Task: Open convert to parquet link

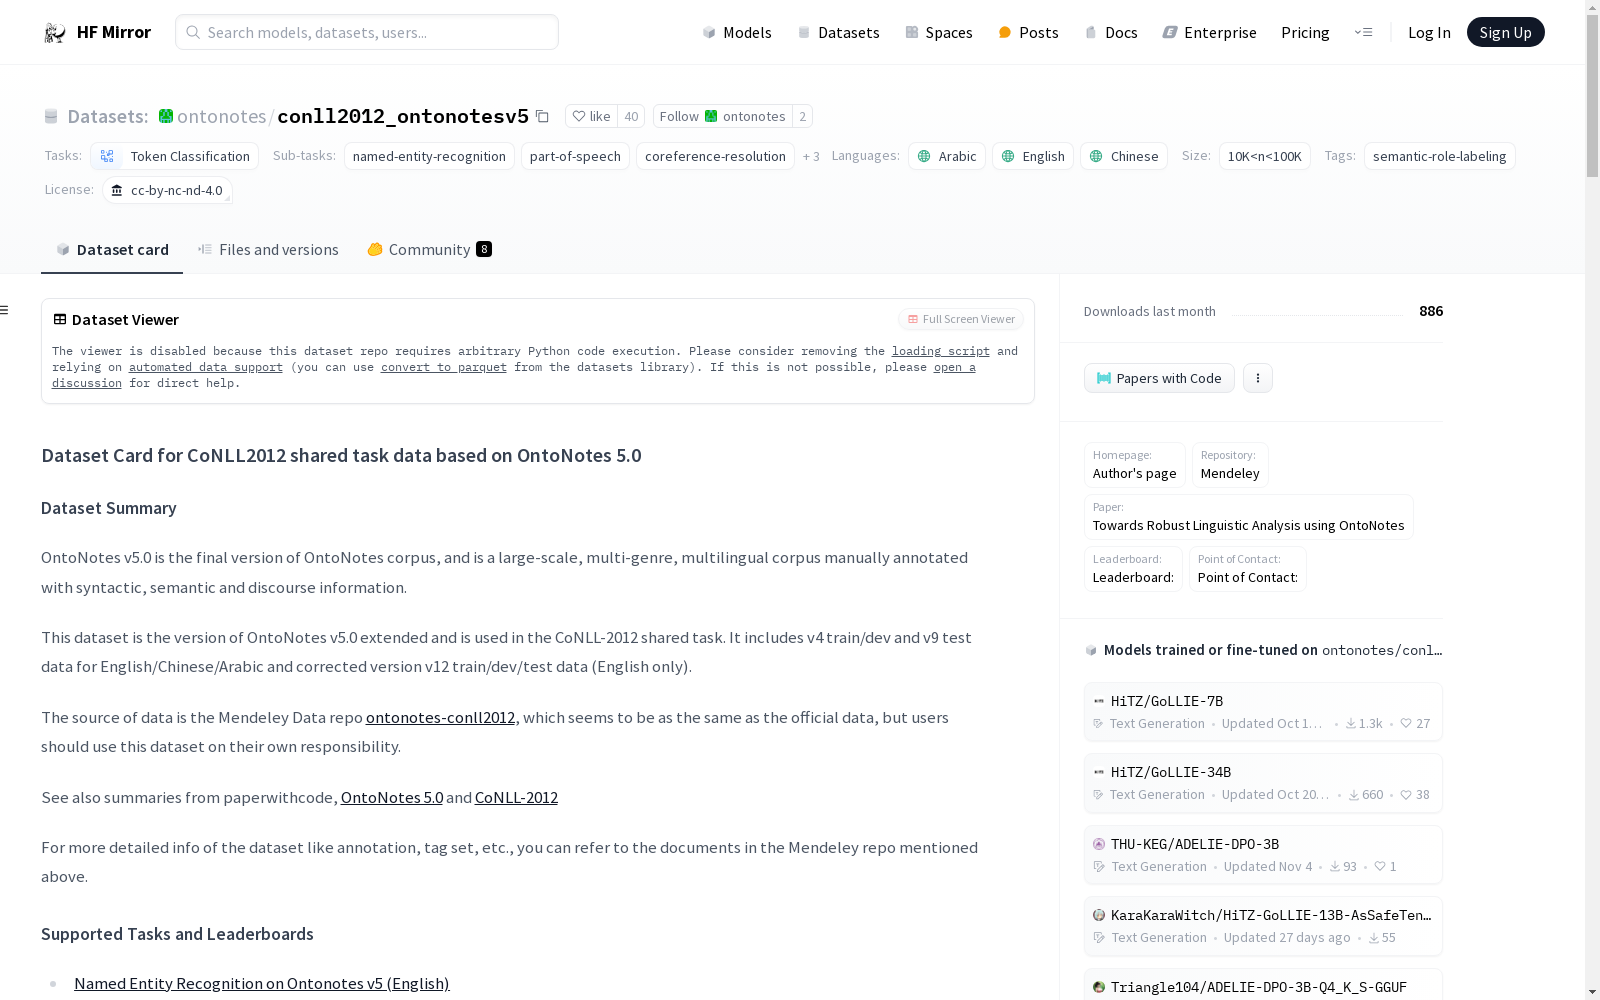Action: pos(444,367)
